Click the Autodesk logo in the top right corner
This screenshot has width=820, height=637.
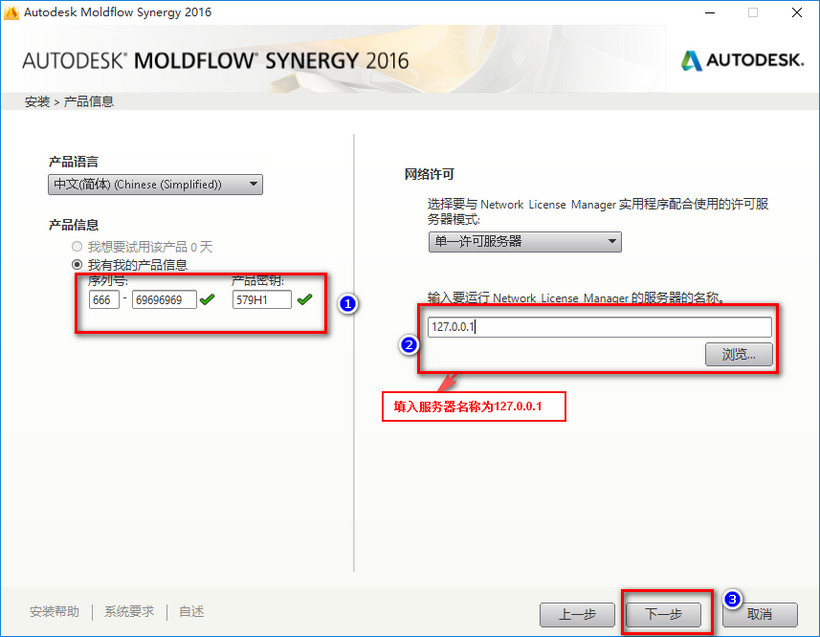click(741, 60)
